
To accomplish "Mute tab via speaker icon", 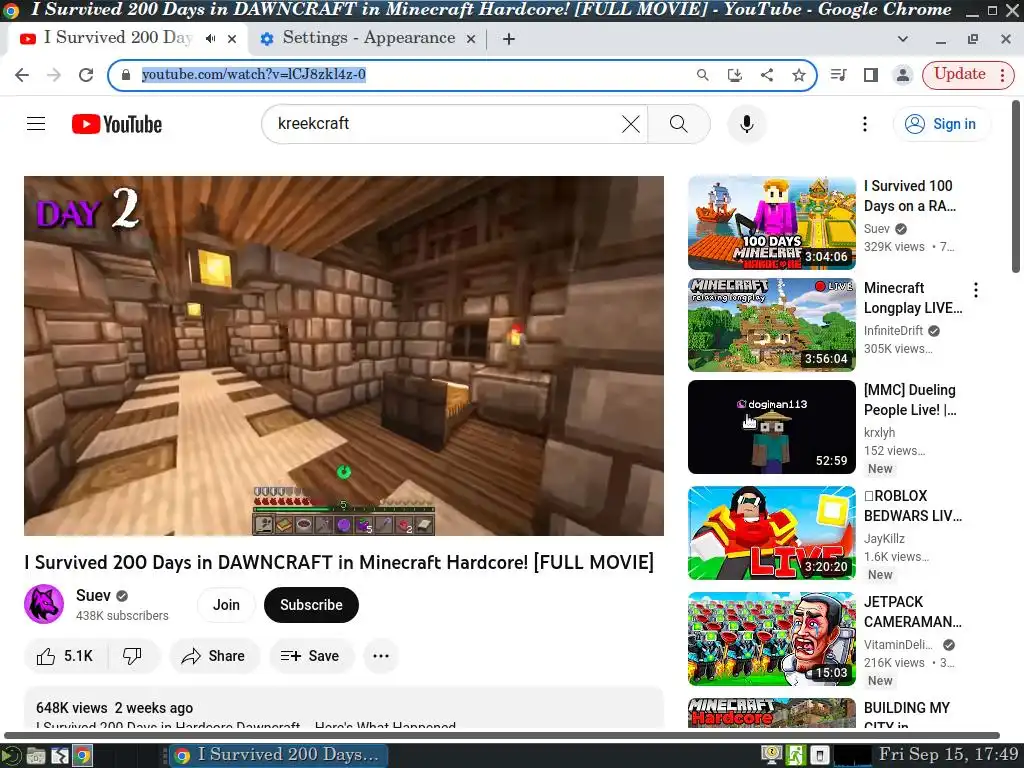I will [x=210, y=39].
